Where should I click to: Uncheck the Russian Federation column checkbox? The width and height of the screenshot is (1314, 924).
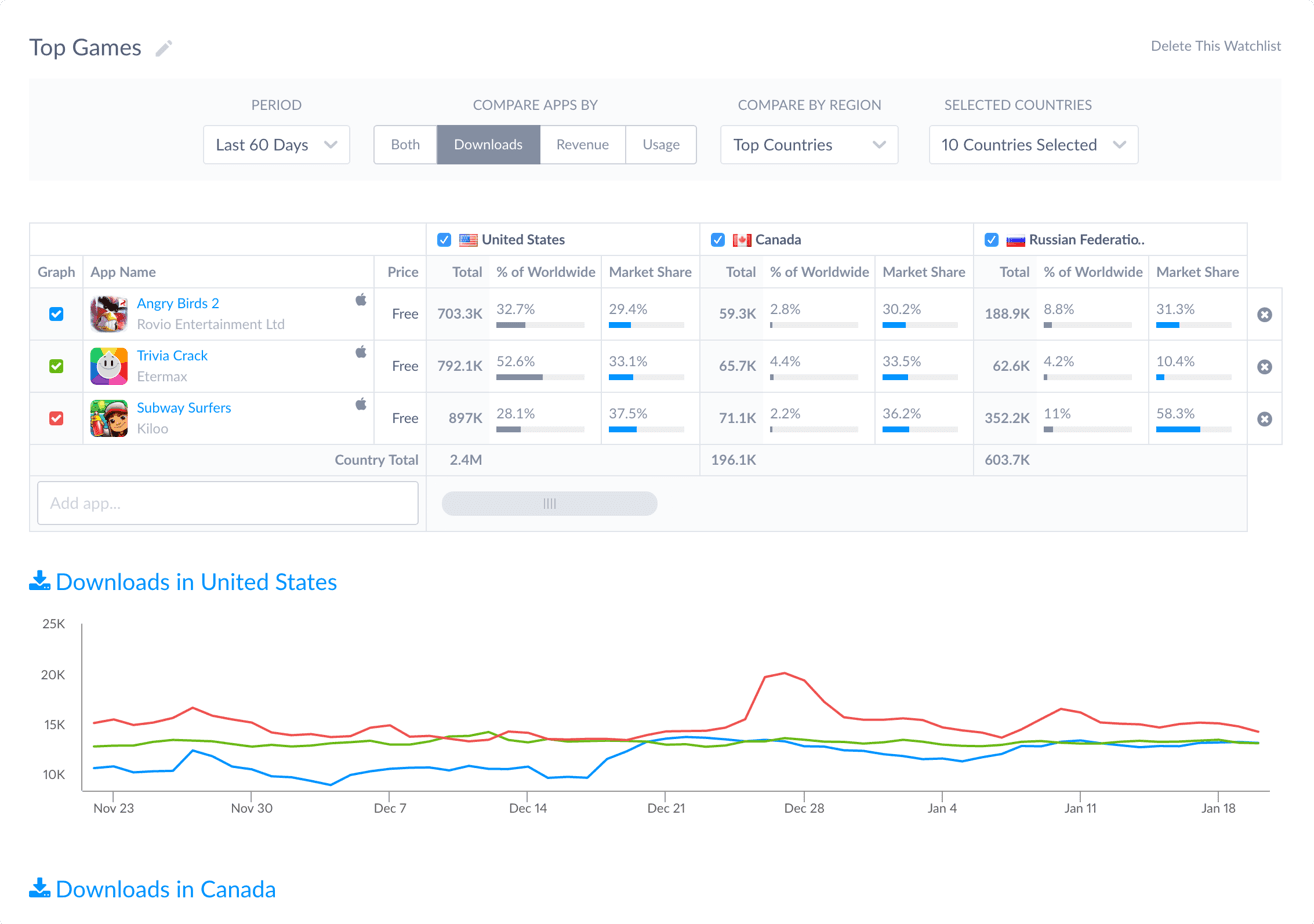point(992,240)
